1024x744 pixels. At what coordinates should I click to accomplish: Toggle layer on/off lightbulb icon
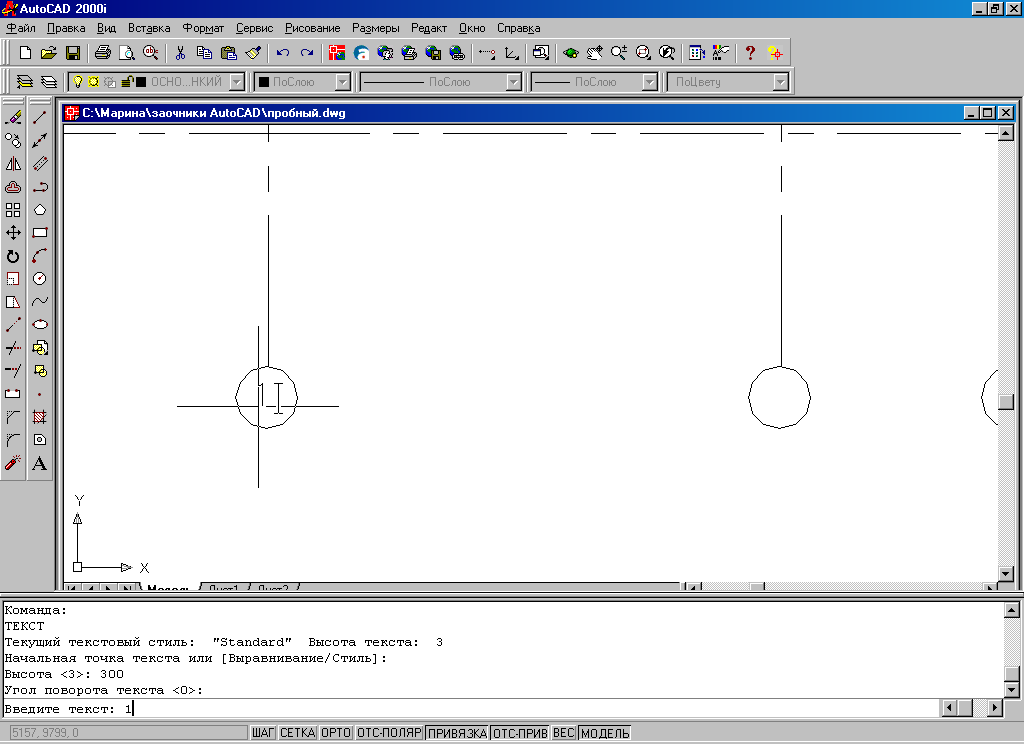78,82
